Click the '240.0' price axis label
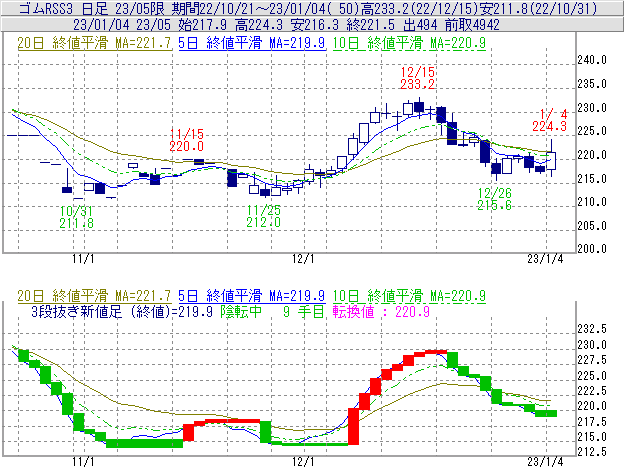This screenshot has height=475, width=624. click(x=592, y=60)
